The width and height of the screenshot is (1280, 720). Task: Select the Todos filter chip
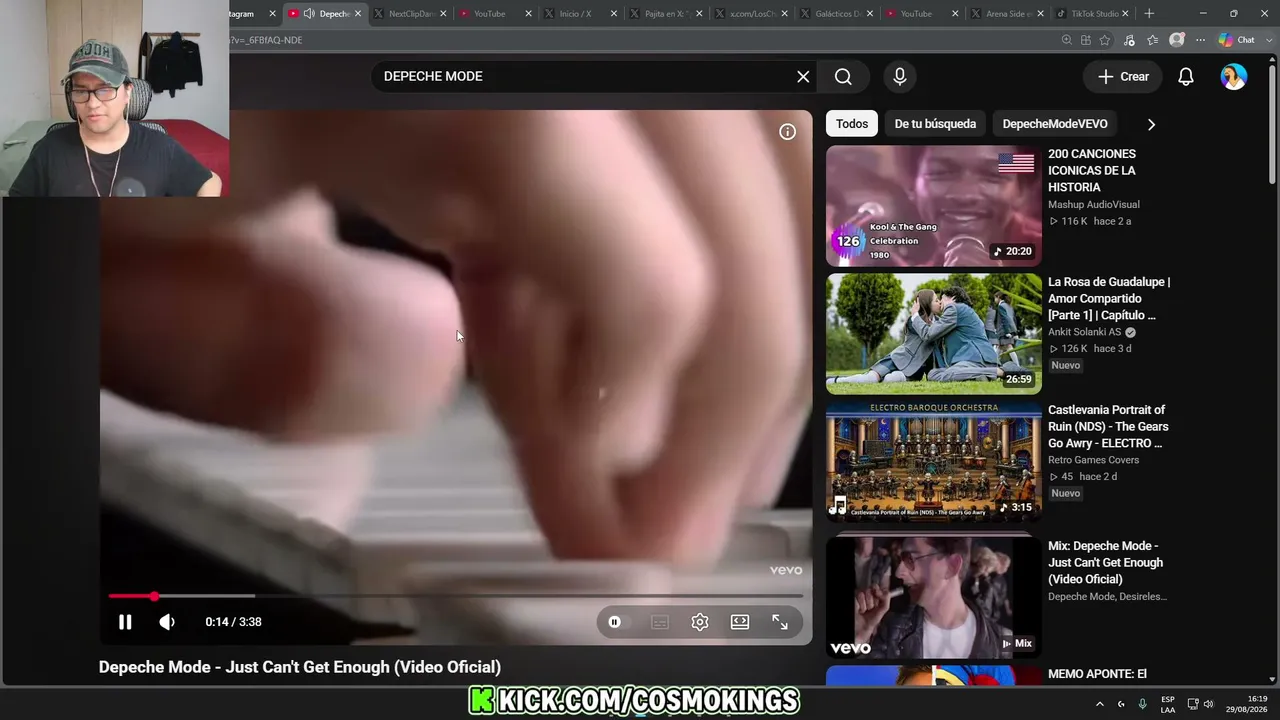852,124
